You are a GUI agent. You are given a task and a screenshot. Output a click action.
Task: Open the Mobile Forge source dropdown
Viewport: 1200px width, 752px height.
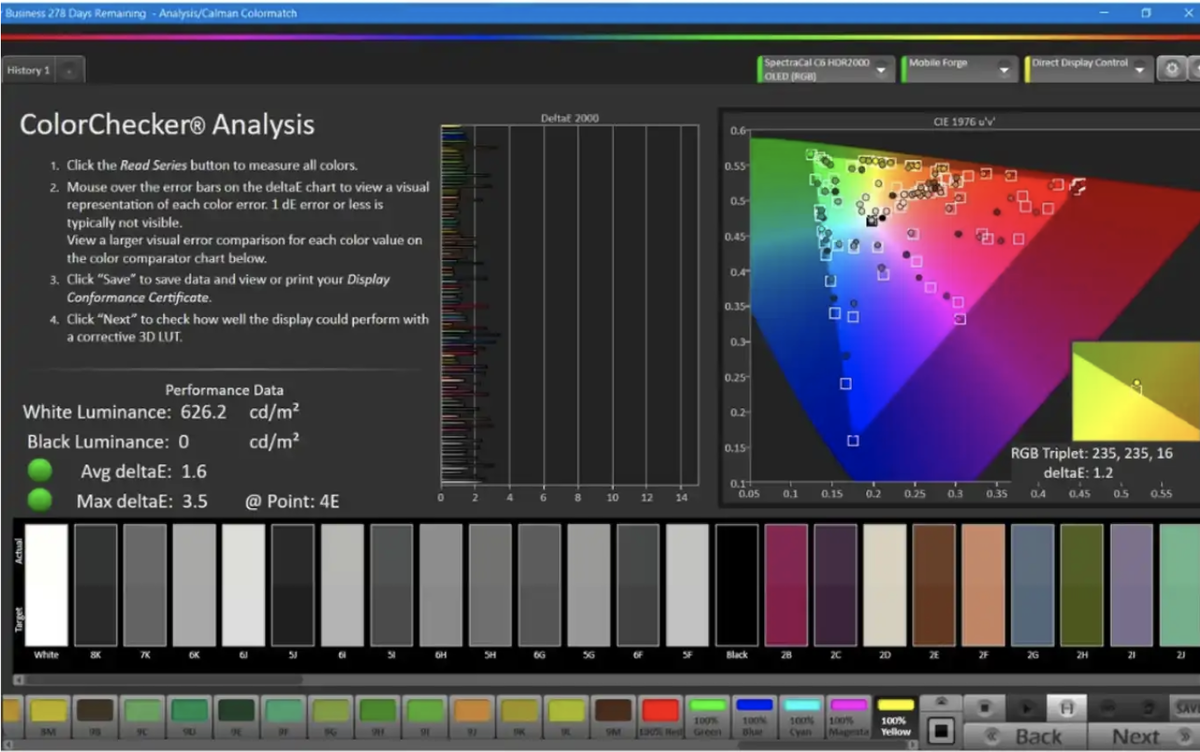click(x=960, y=69)
